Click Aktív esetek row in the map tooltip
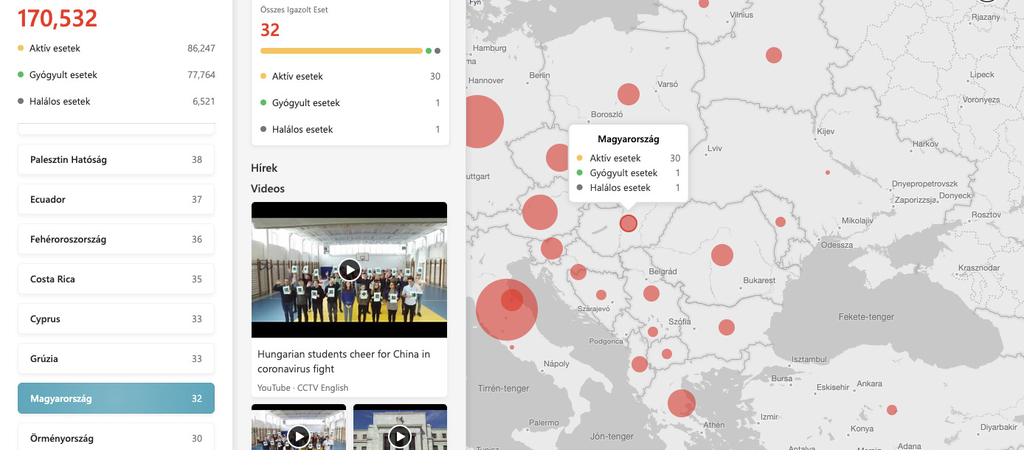1024x450 pixels. coord(628,158)
